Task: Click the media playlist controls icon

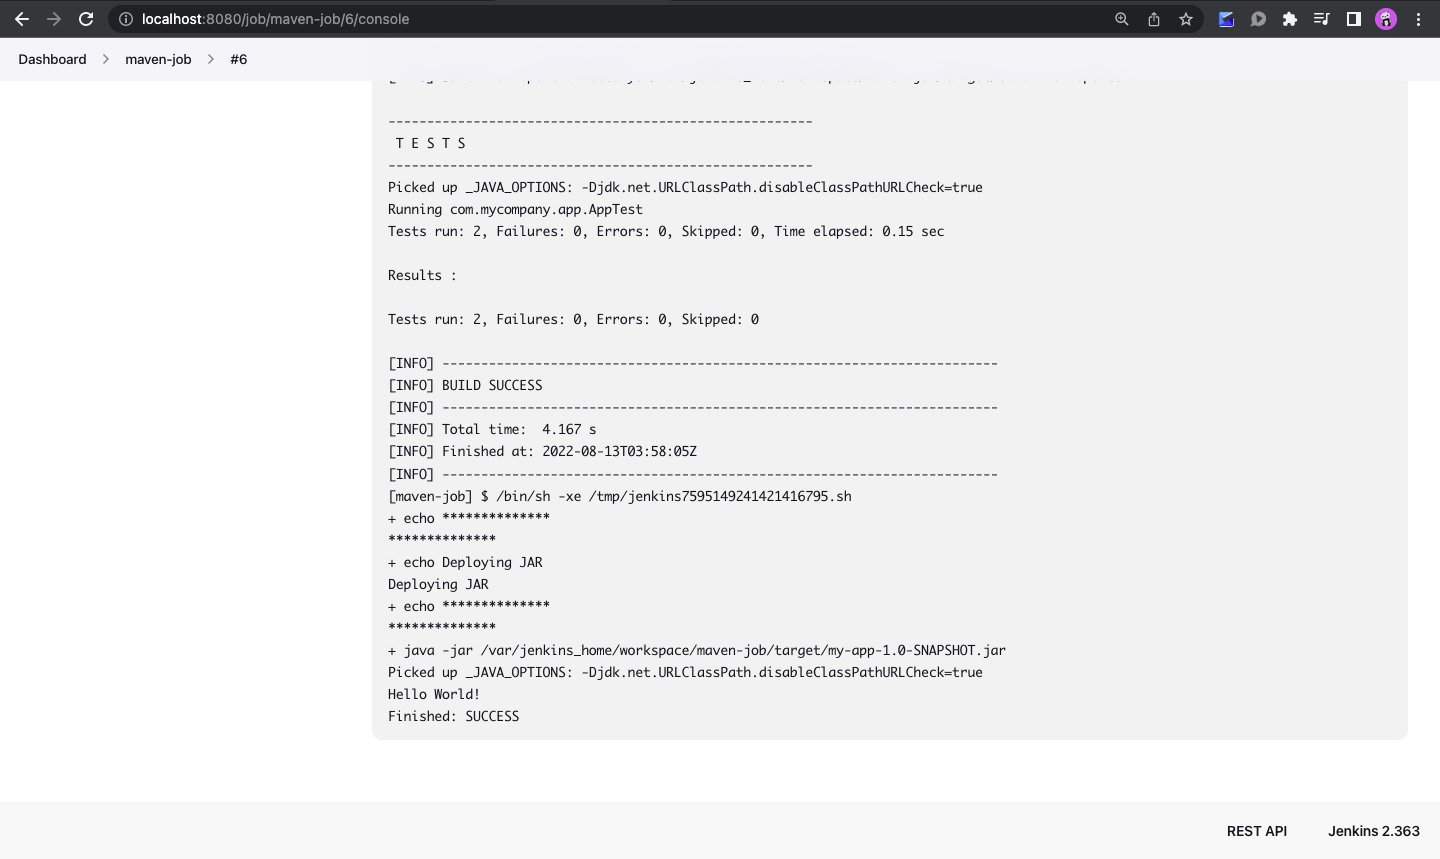Action: (x=1322, y=19)
